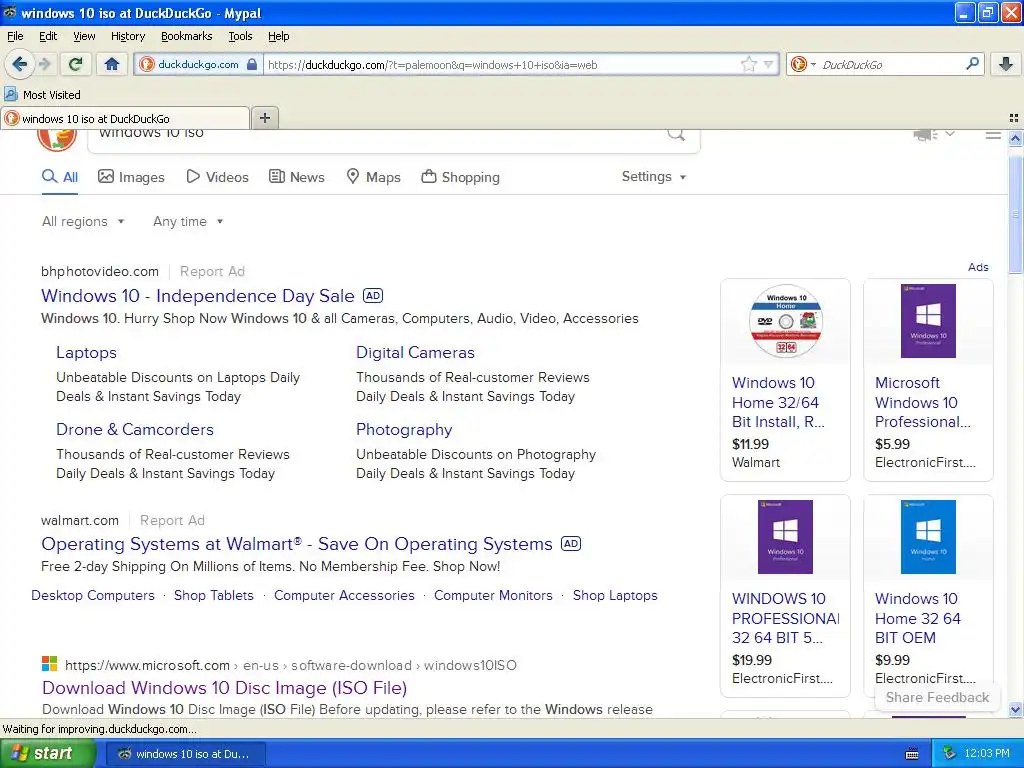Click $9.99 Windows 10 Home OEM image
This screenshot has height=768, width=1024.
coord(928,537)
